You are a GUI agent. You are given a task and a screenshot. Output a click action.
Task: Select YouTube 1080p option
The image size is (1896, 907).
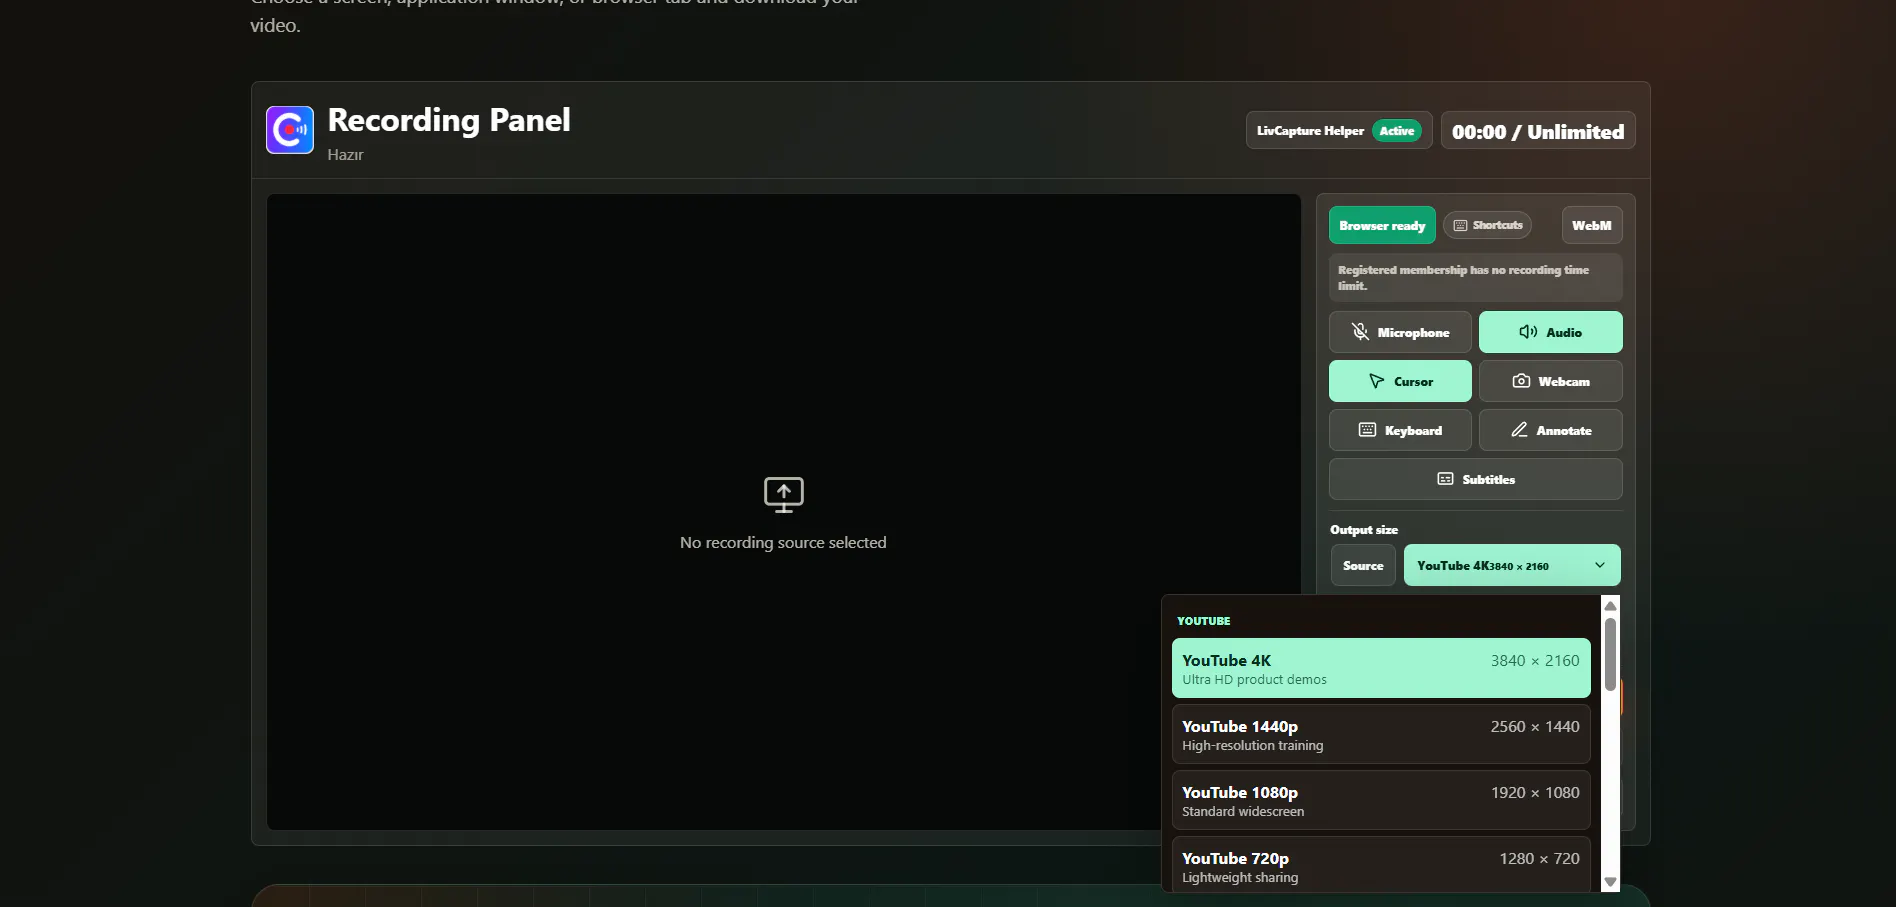[x=1381, y=800]
